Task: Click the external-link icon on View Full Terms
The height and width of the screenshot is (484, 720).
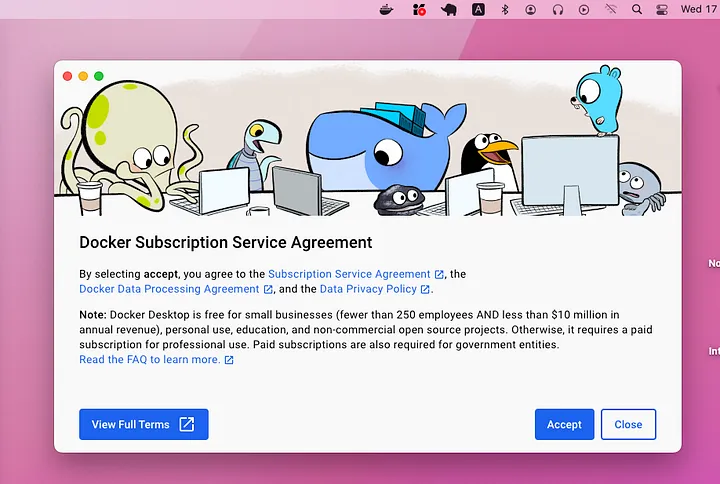Action: (x=186, y=424)
